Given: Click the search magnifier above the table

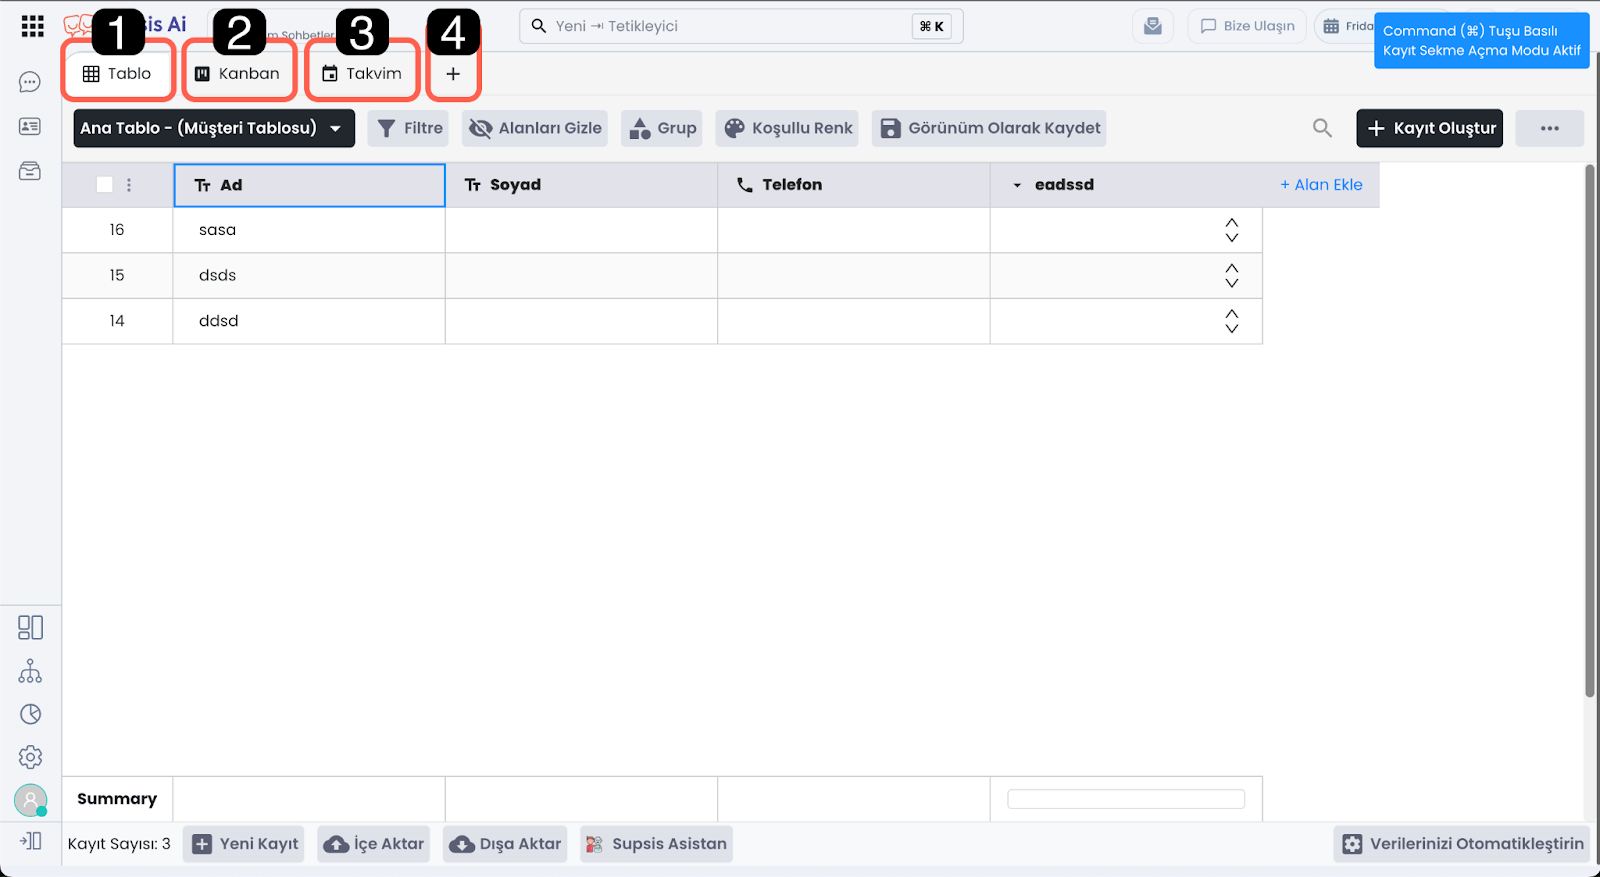Looking at the screenshot, I should [1322, 128].
